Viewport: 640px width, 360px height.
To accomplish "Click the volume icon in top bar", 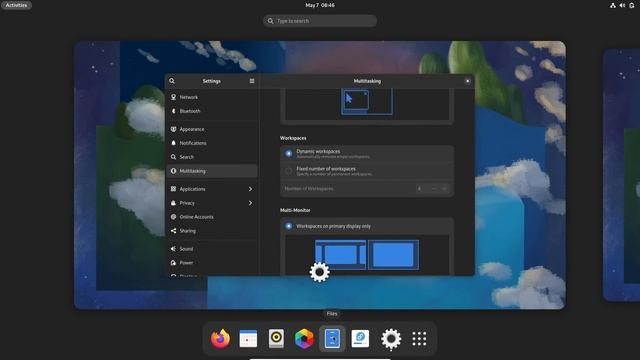I will coord(622,5).
